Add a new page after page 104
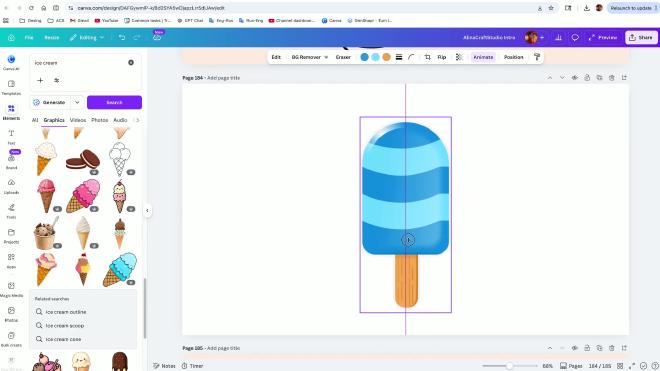660x371 pixels. coord(624,77)
